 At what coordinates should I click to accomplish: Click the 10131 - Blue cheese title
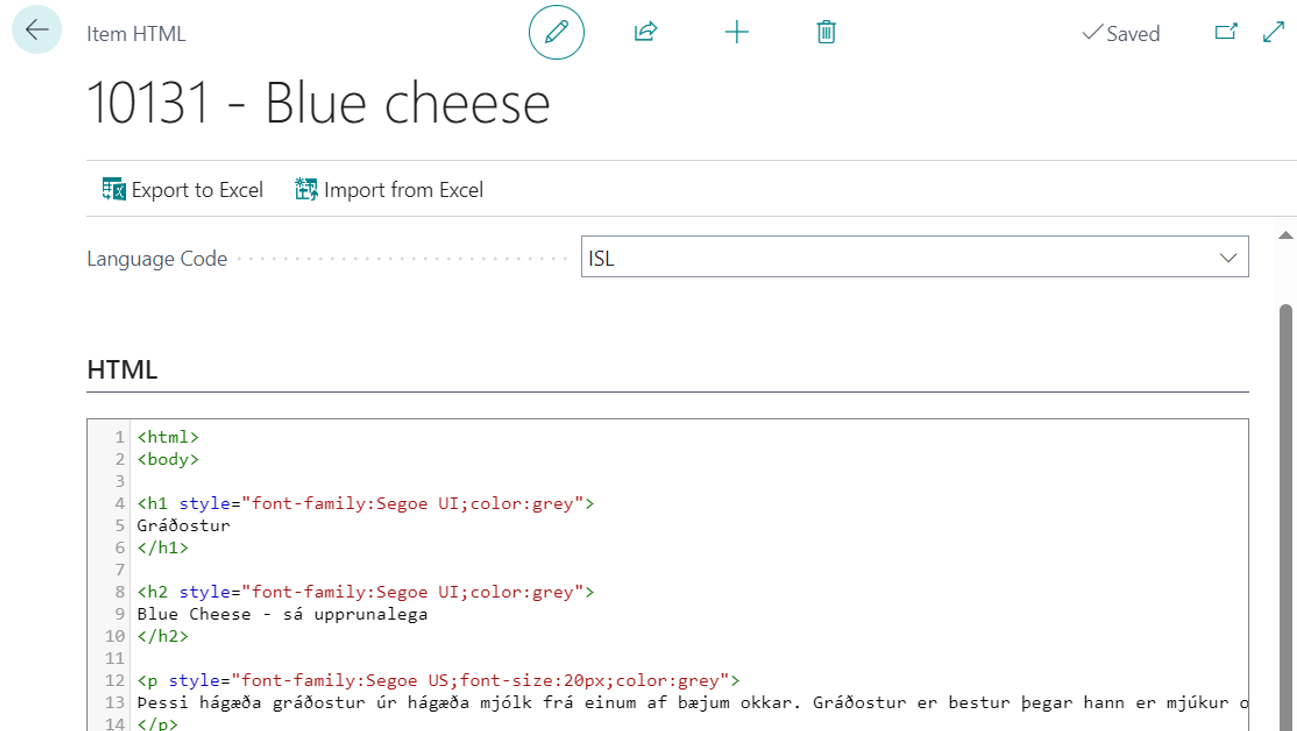pyautogui.click(x=319, y=103)
